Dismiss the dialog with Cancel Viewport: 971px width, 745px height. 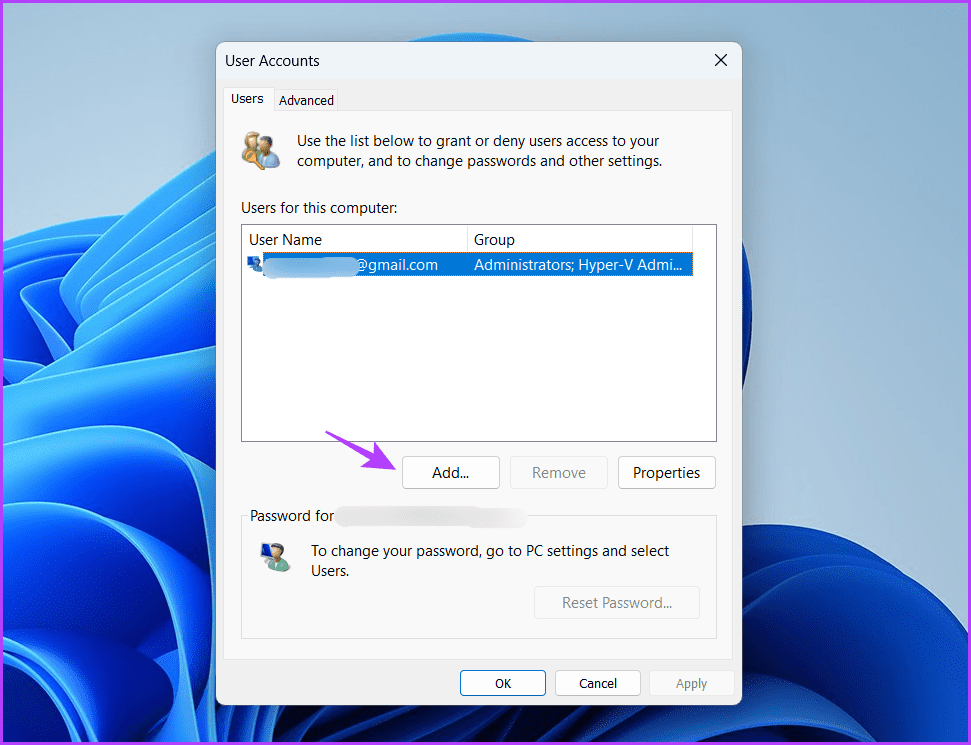click(597, 683)
